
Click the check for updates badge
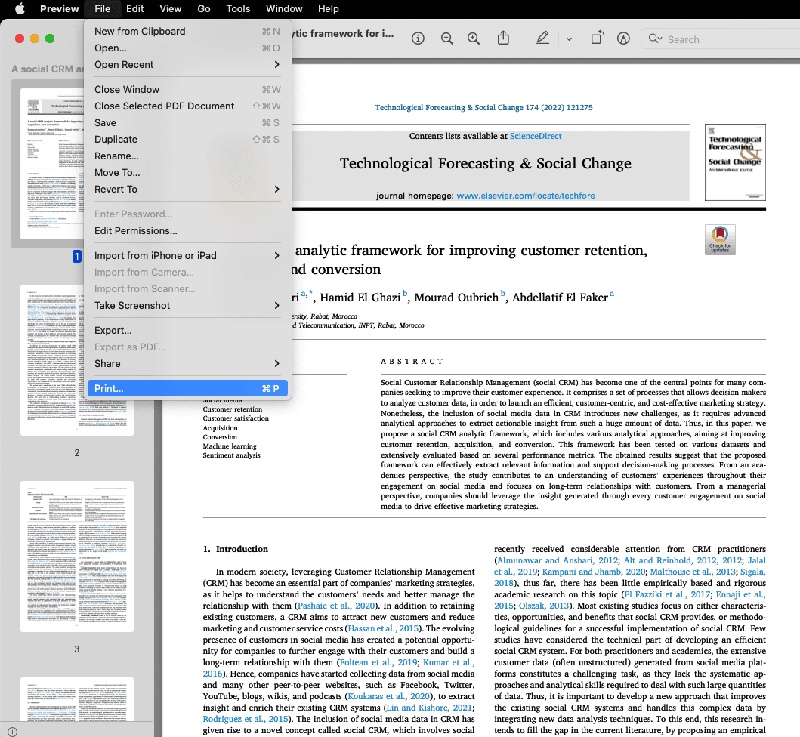[720, 239]
